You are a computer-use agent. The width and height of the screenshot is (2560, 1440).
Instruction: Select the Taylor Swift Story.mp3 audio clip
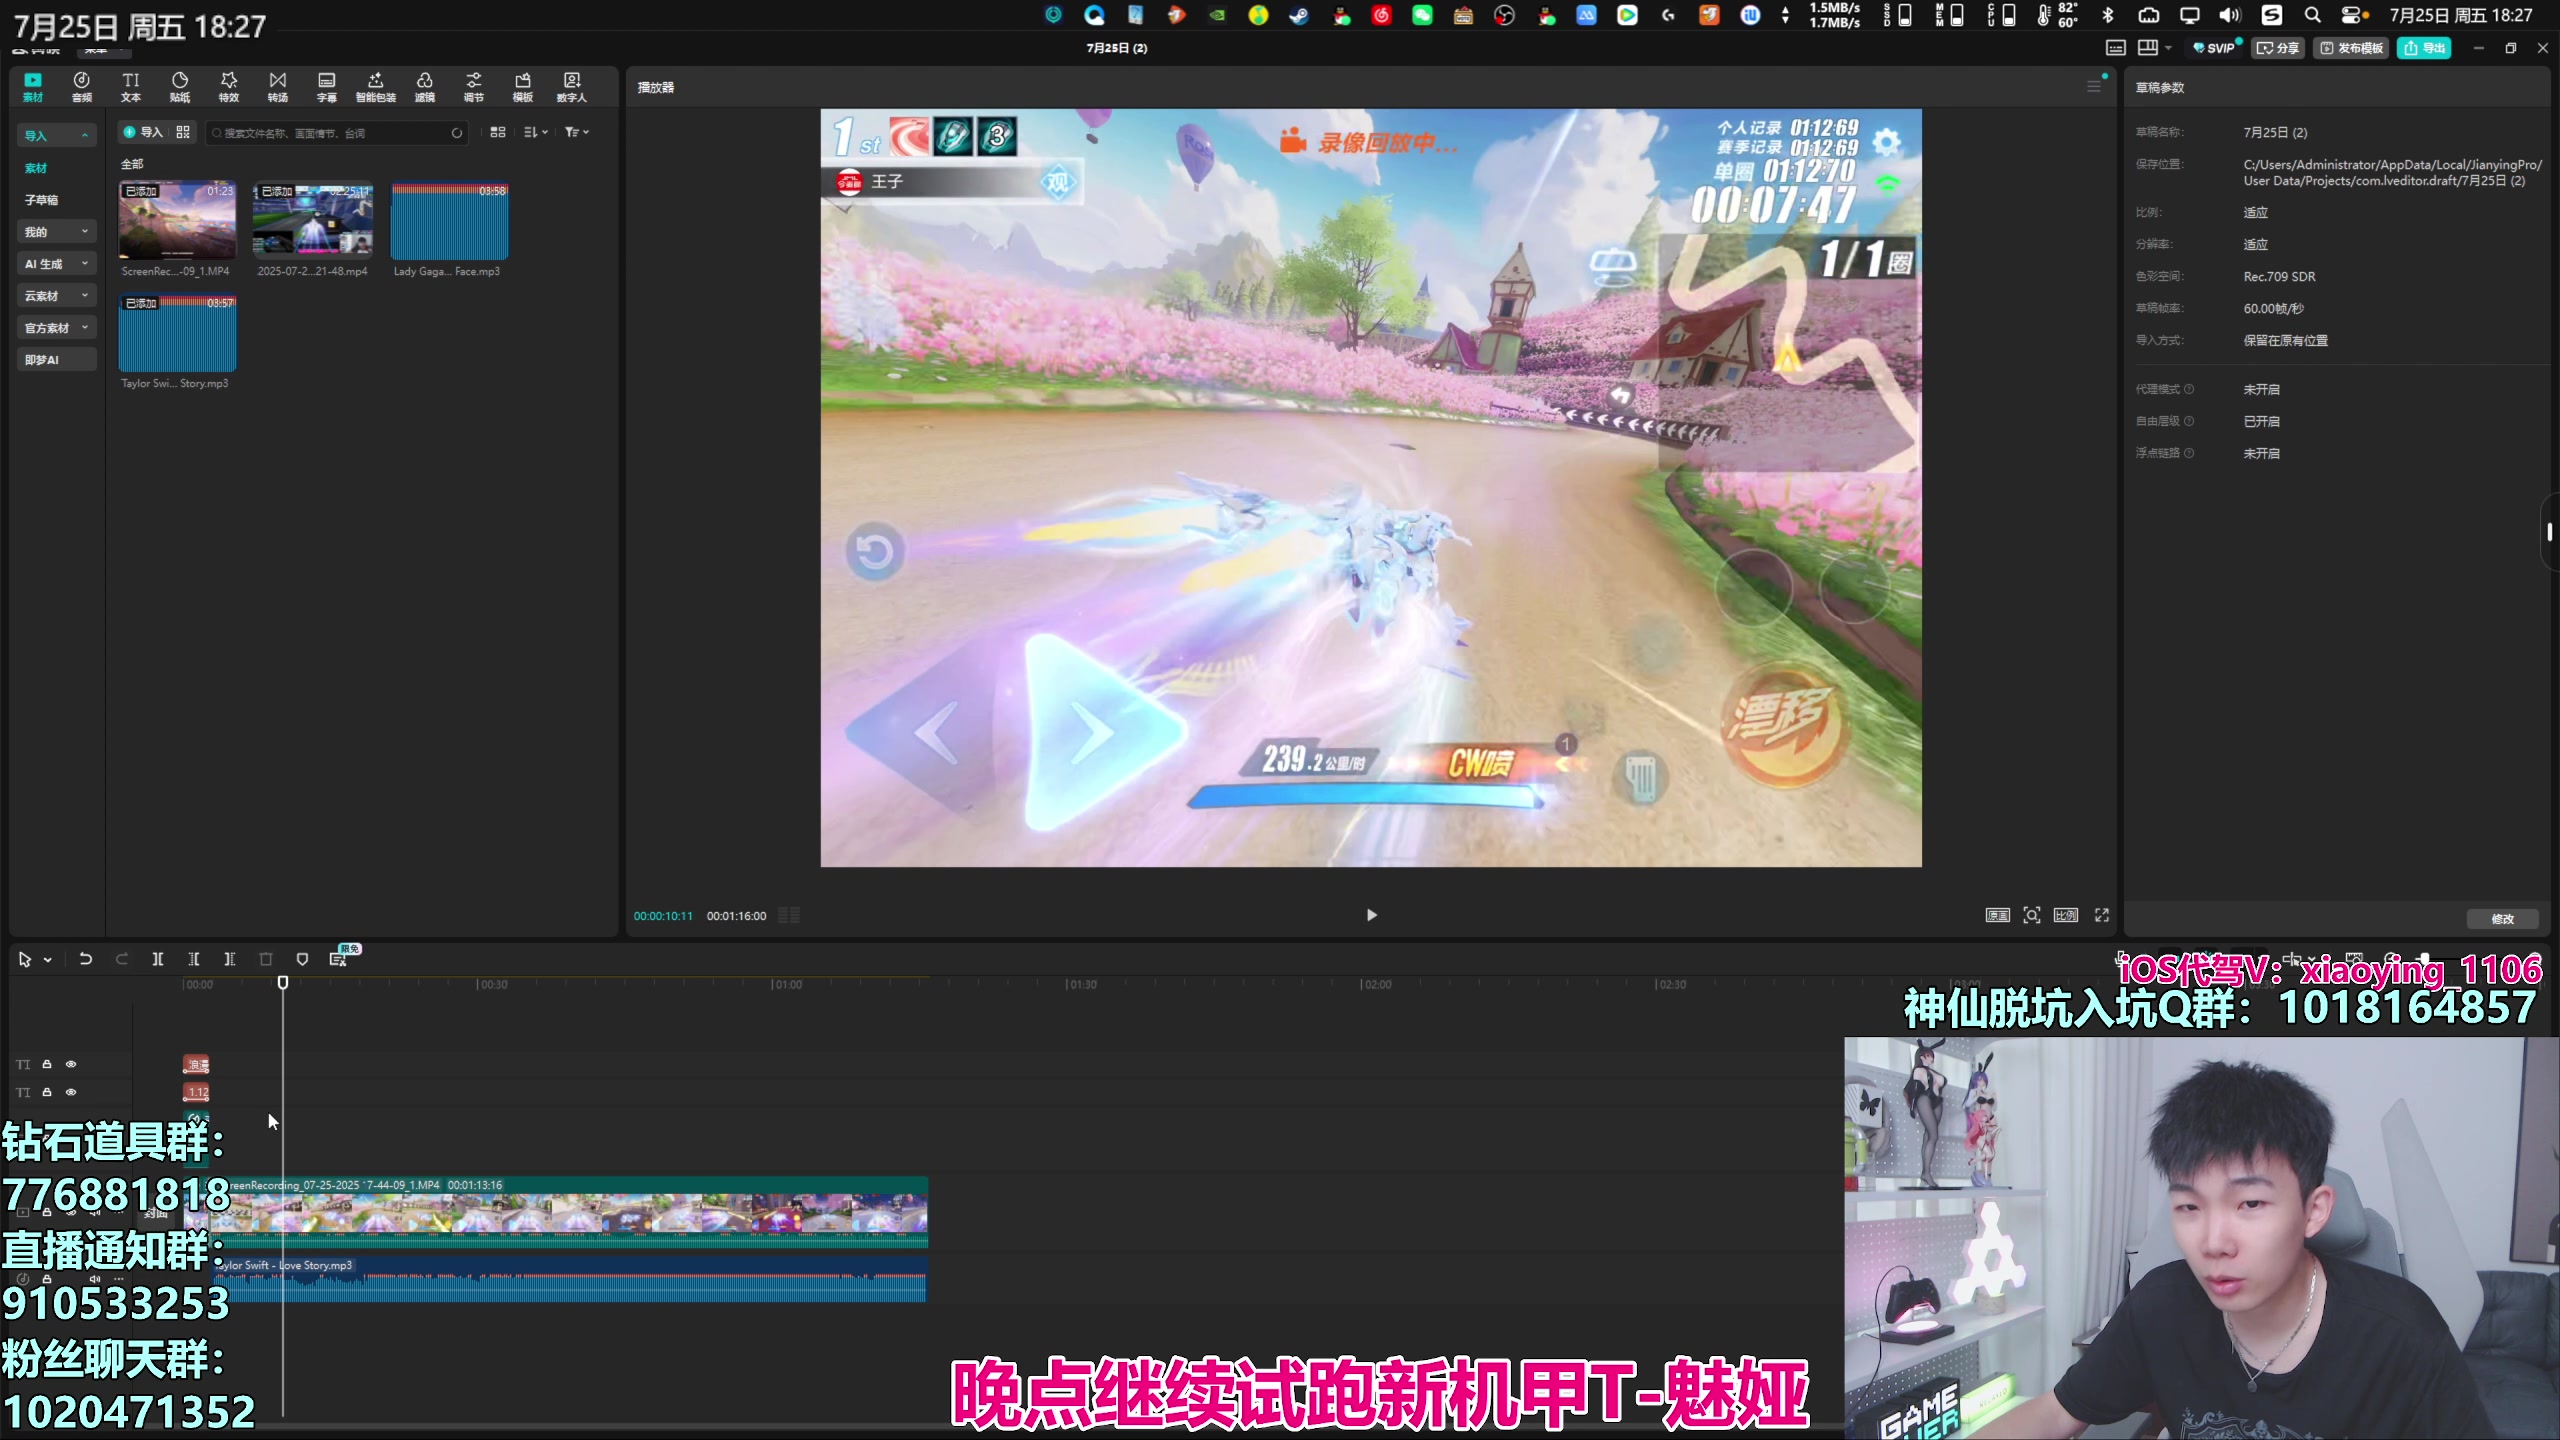177,333
